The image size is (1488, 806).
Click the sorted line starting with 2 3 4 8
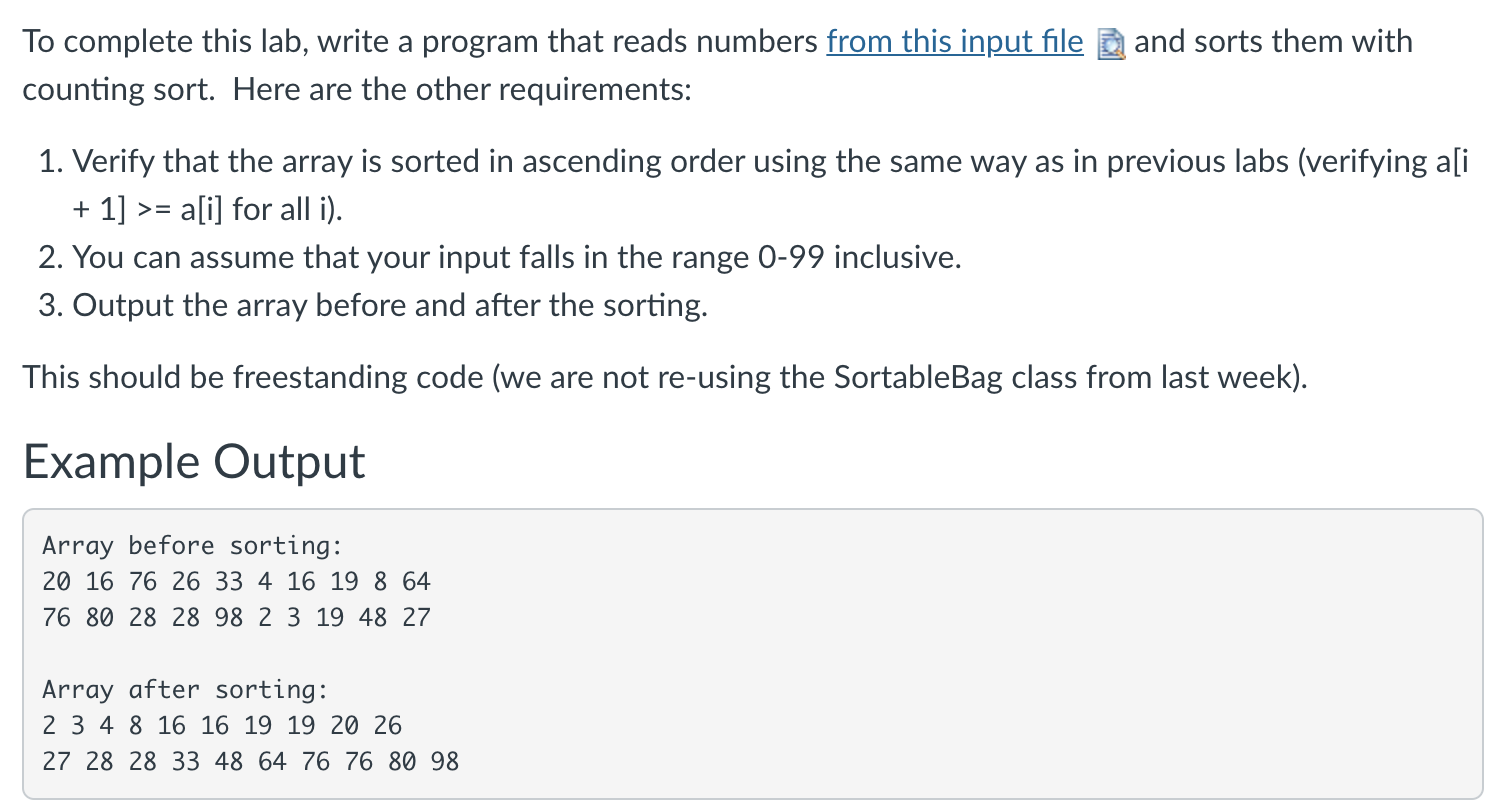pyautogui.click(x=222, y=726)
